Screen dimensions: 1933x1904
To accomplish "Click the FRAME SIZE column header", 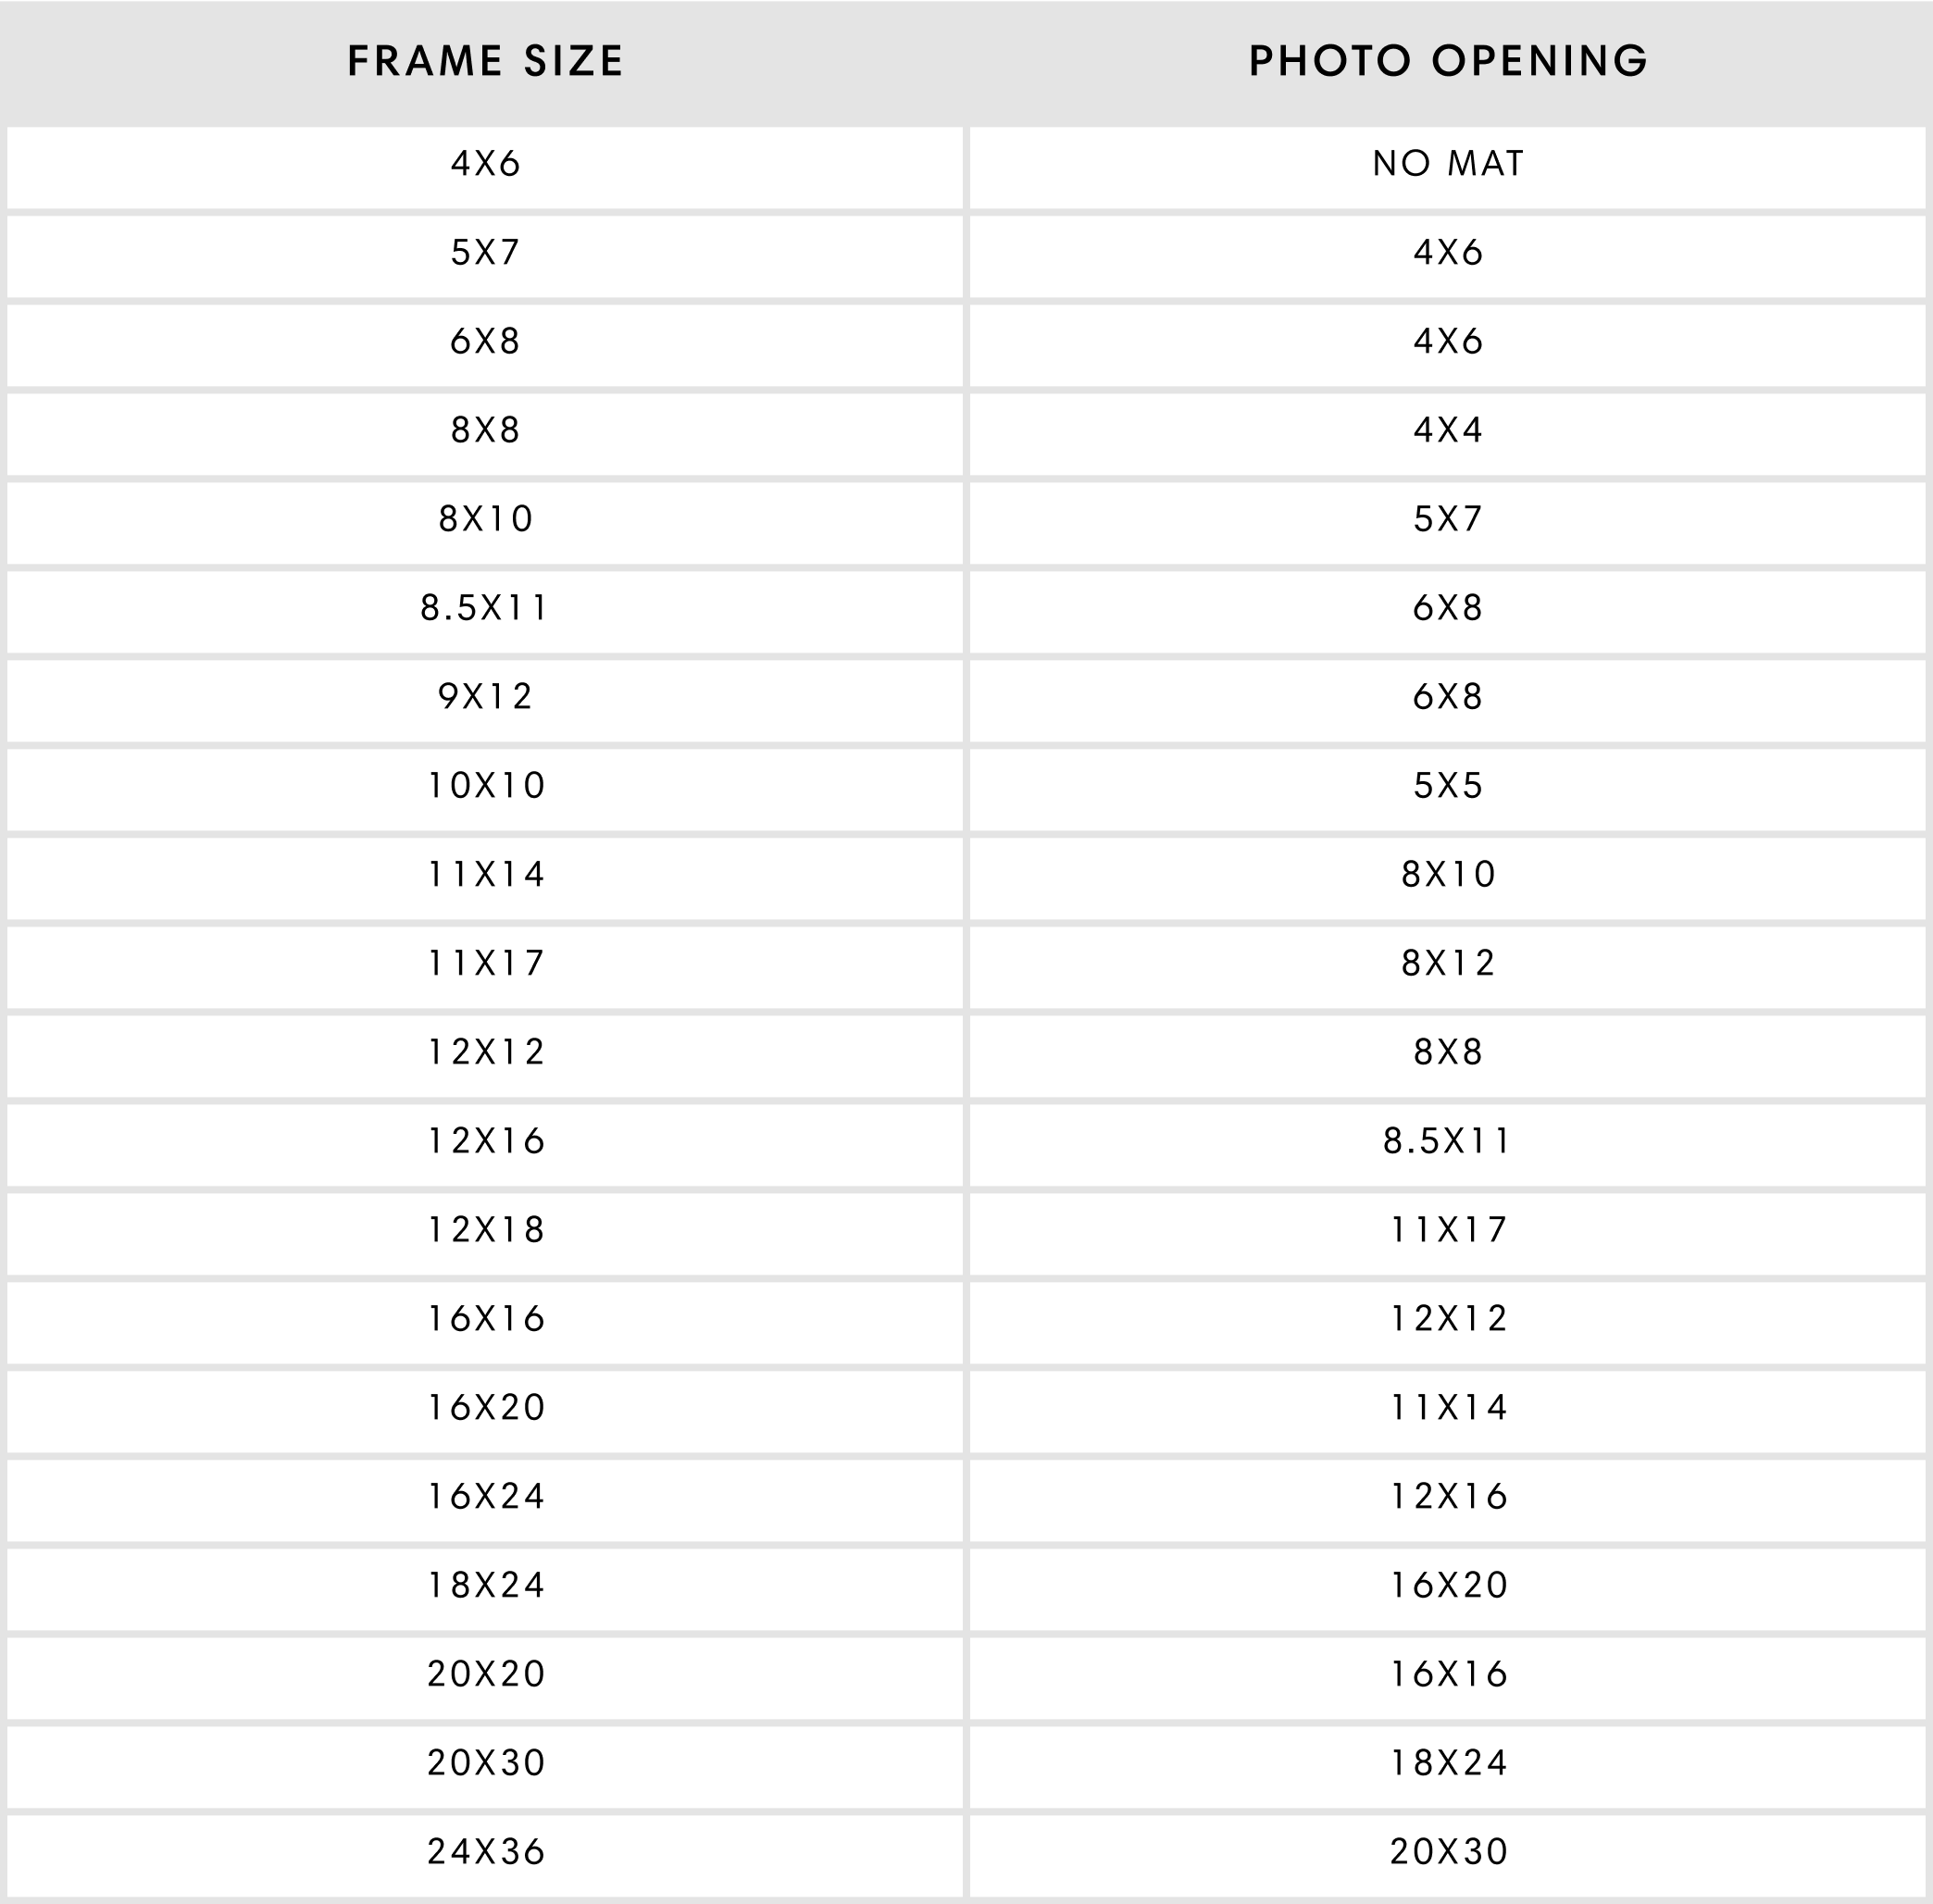I will (x=485, y=62).
